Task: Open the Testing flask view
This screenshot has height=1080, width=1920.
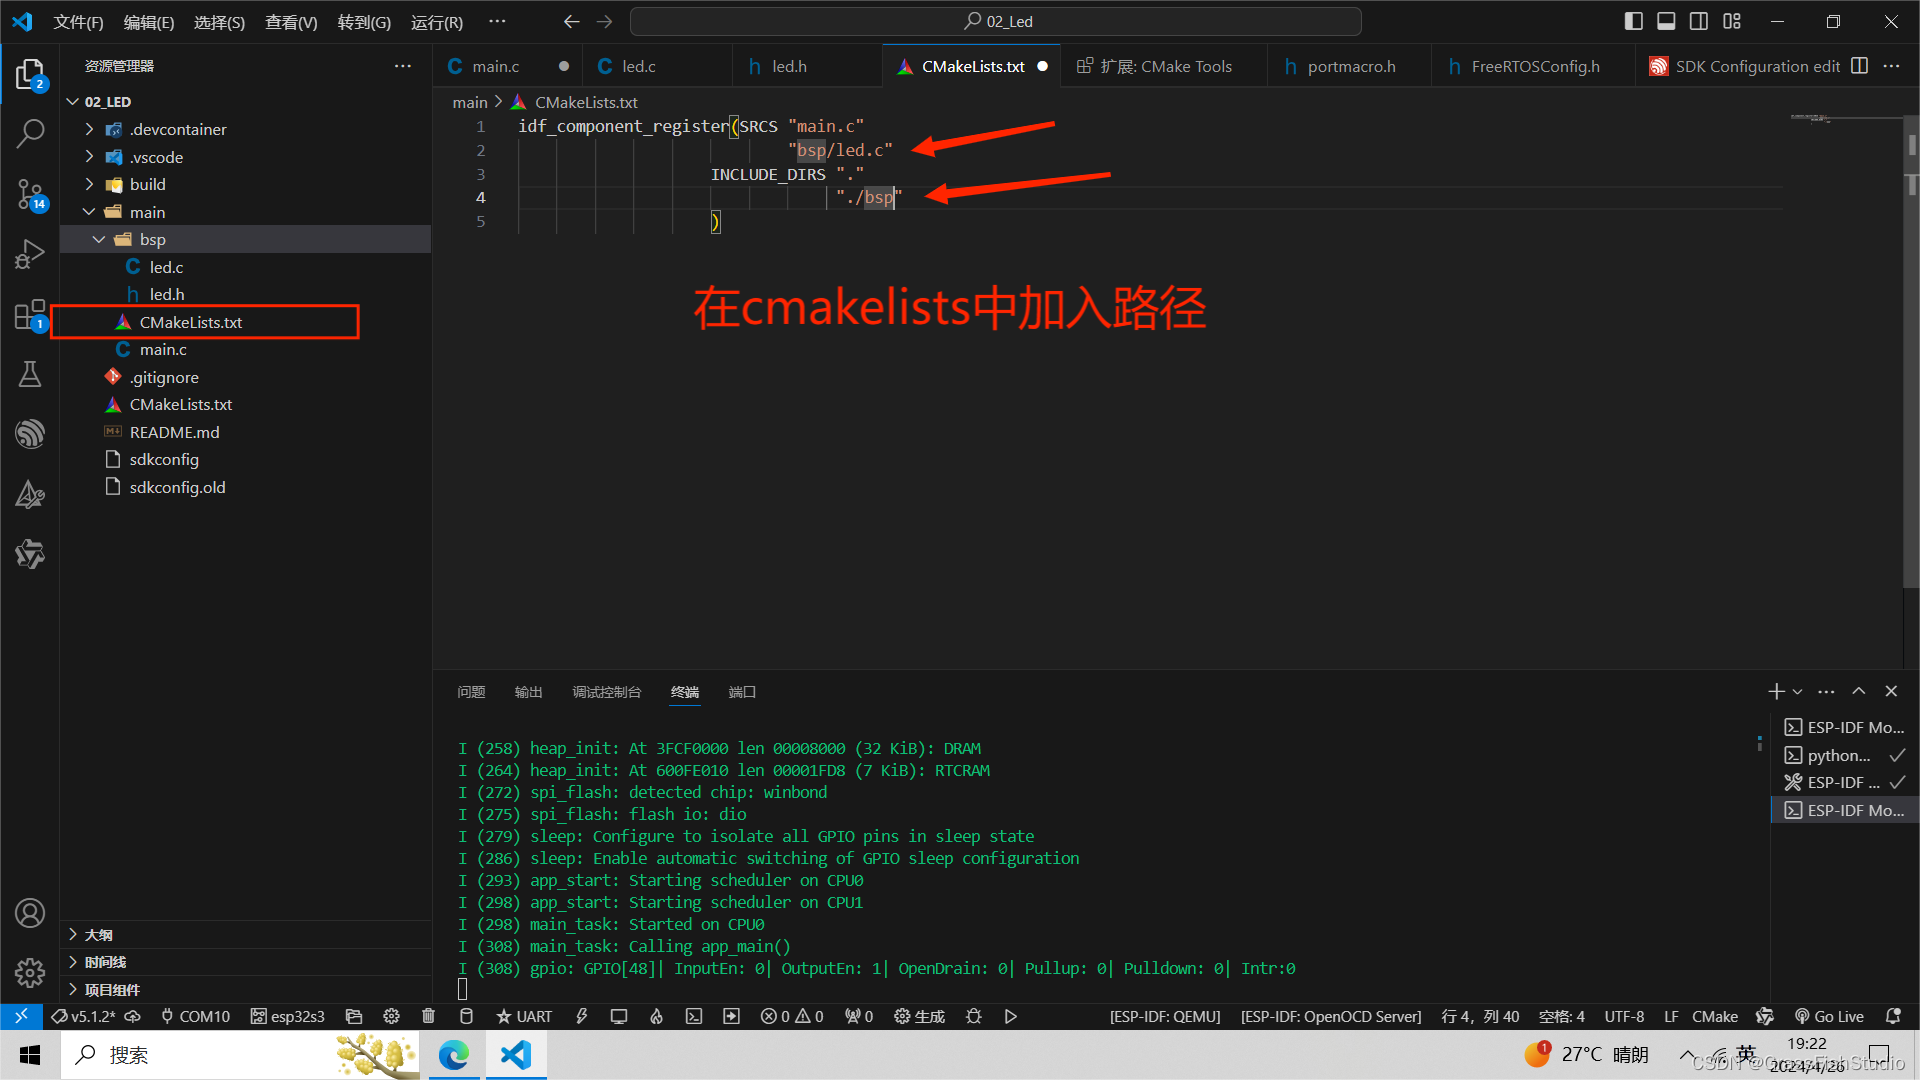Action: [x=30, y=374]
